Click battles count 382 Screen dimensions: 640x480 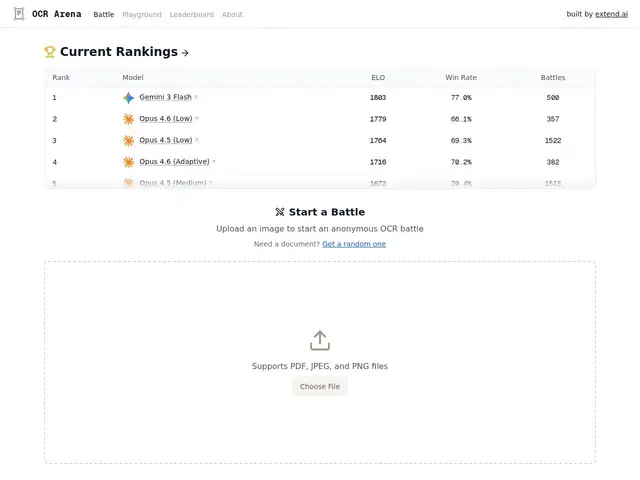[553, 162]
